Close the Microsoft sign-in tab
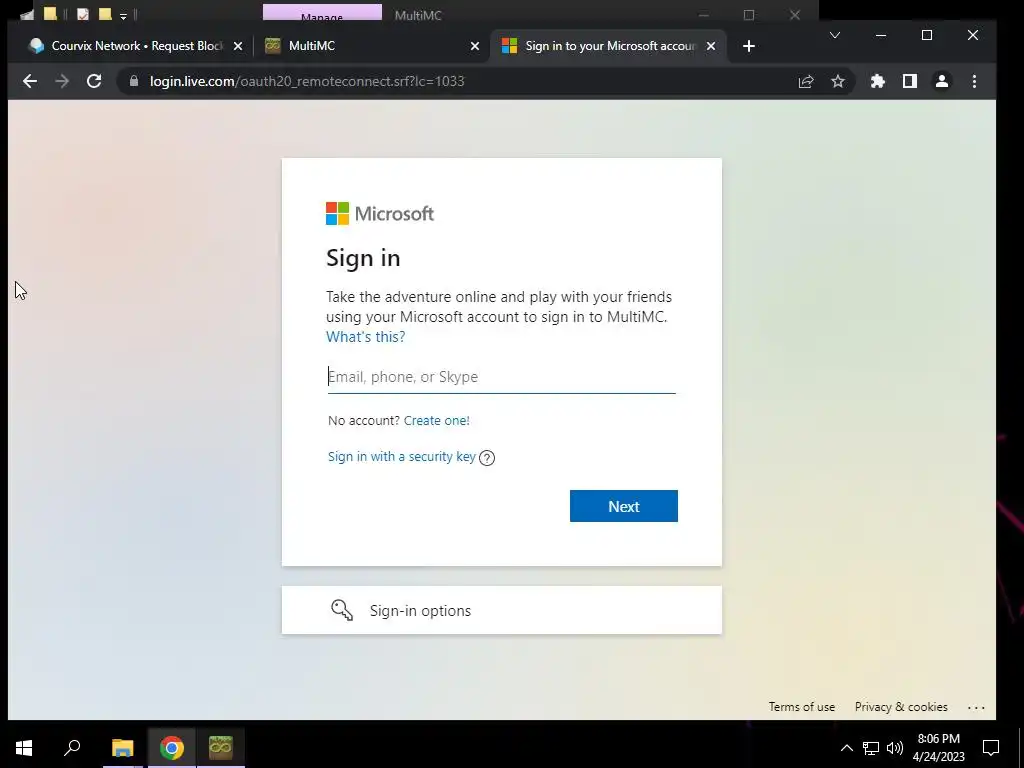Image resolution: width=1024 pixels, height=768 pixels. (x=711, y=46)
